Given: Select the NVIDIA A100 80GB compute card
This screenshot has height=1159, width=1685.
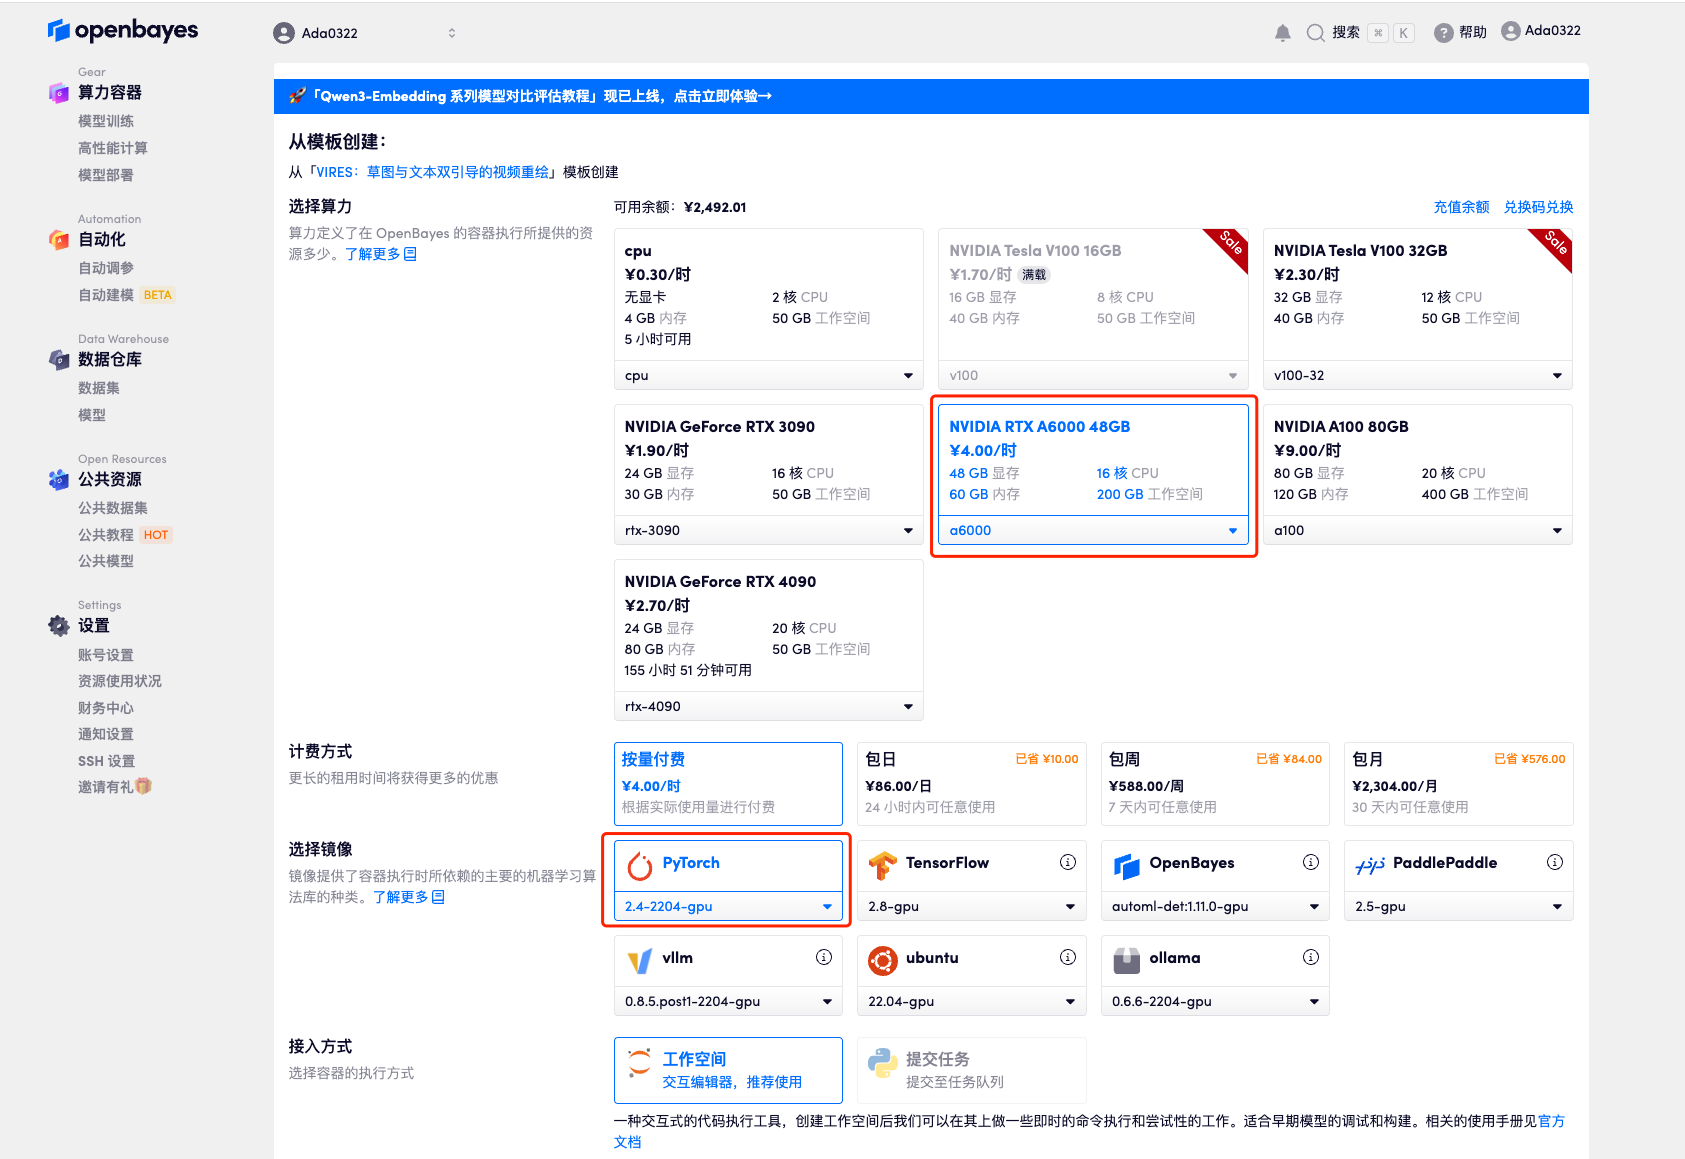Looking at the screenshot, I should (x=1417, y=460).
